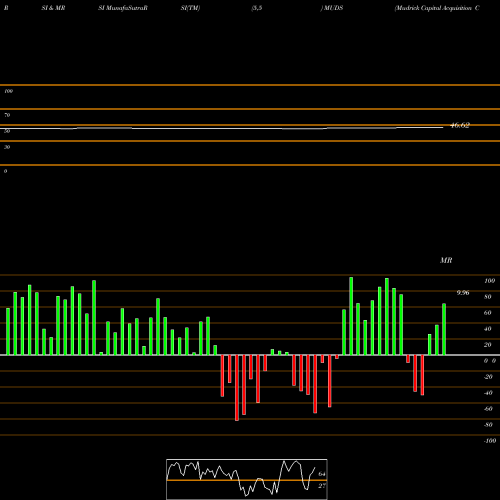Click the MR value label 9.96
Viewport: 500px width, 500px height.
463,293
